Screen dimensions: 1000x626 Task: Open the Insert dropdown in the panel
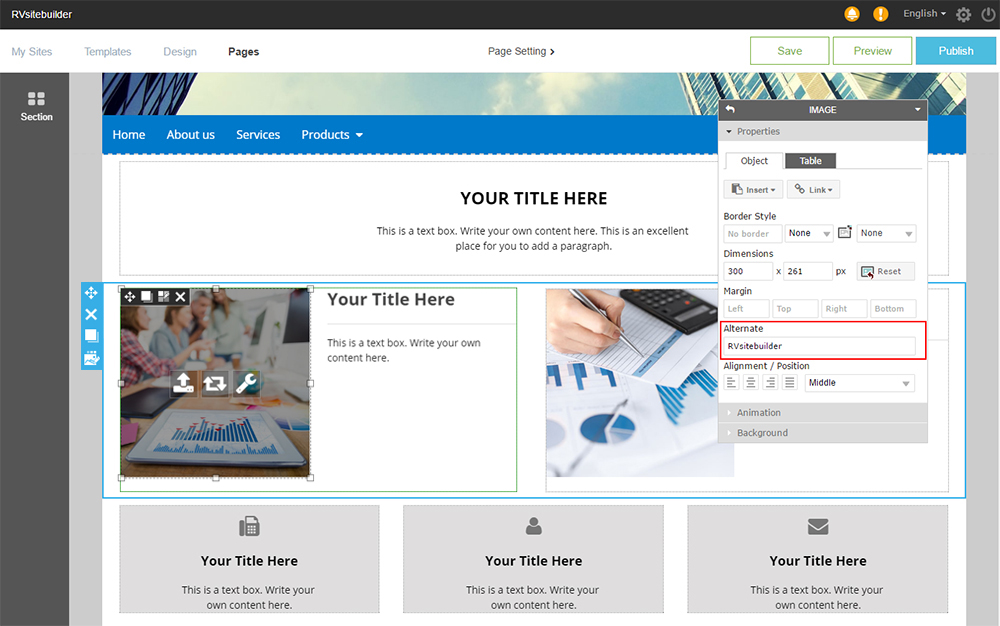(752, 190)
